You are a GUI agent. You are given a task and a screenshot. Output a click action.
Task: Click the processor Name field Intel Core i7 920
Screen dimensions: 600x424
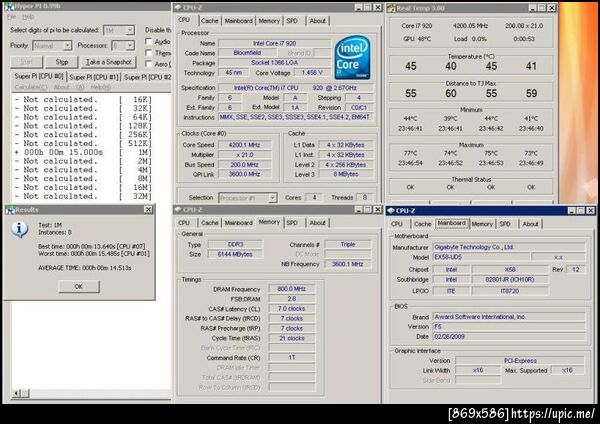tap(274, 43)
